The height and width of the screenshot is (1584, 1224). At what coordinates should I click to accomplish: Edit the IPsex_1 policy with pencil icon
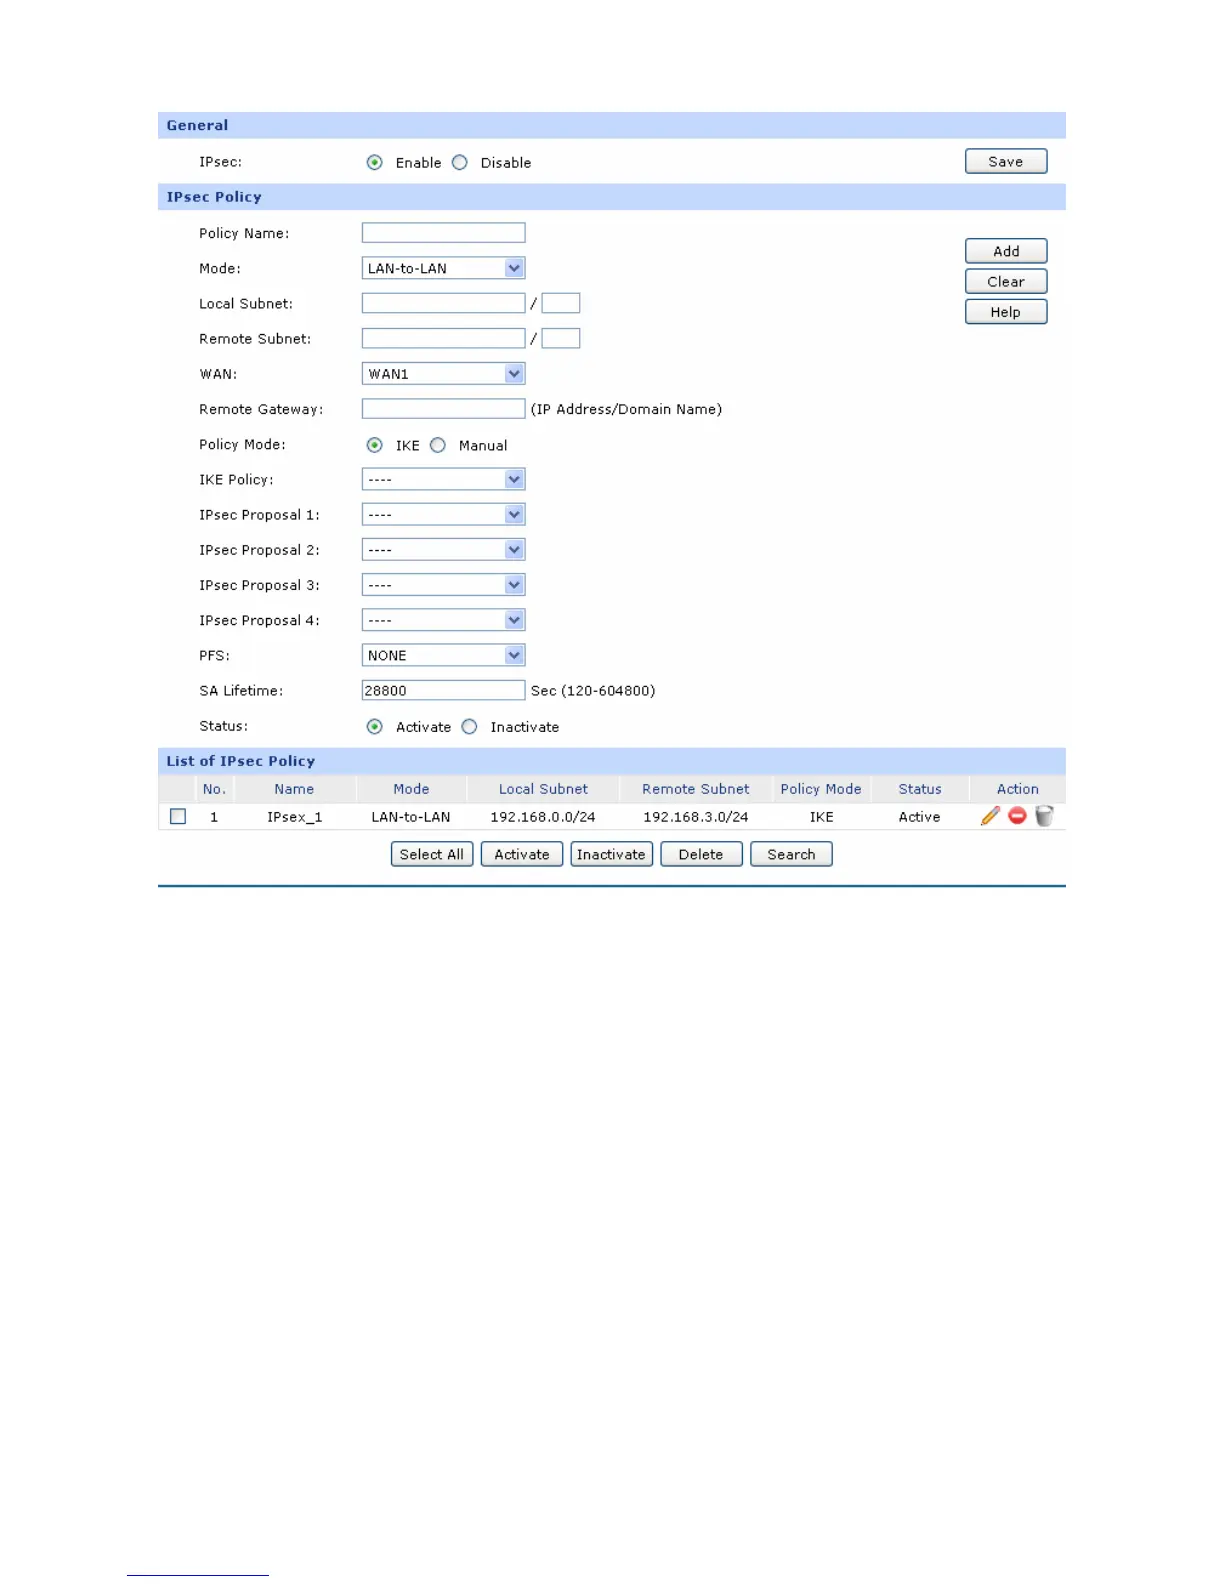[990, 816]
